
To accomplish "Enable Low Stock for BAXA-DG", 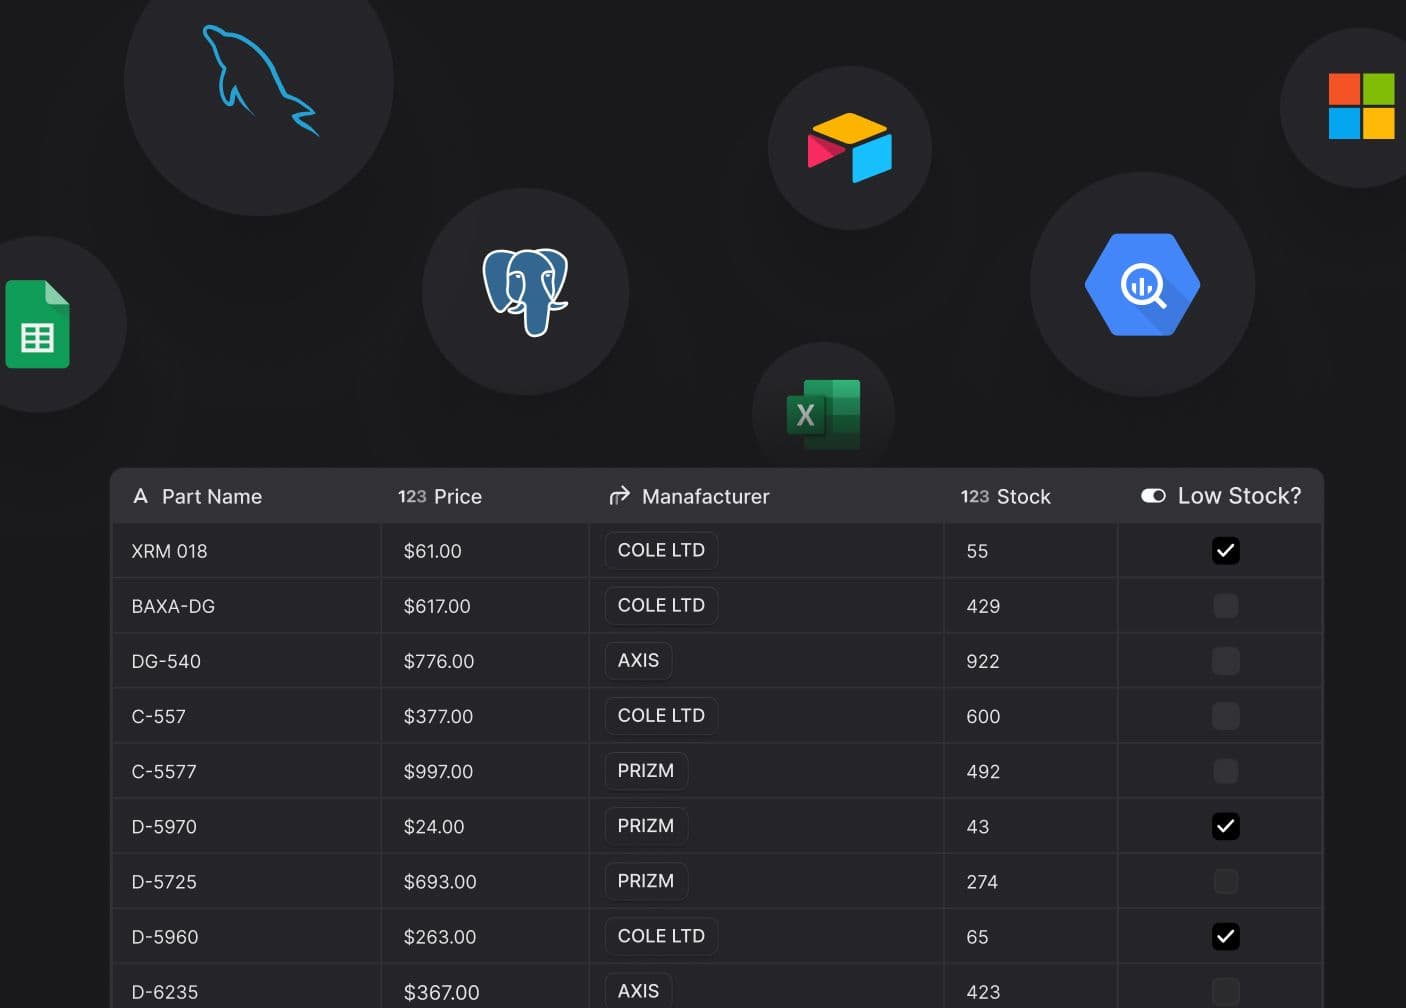I will 1225,605.
